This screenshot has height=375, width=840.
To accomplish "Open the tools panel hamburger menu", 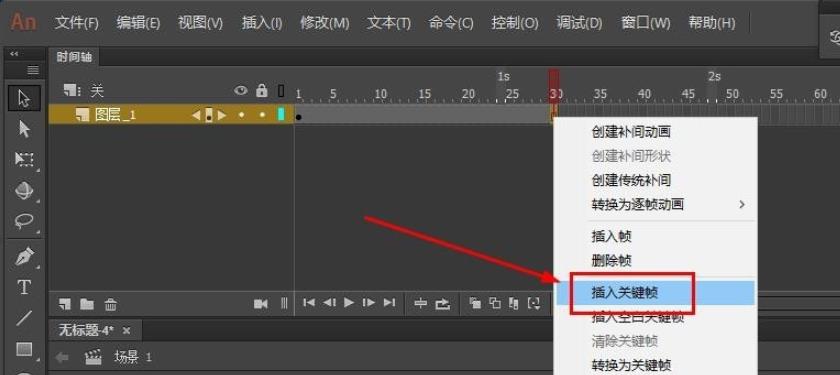I will (x=33, y=70).
